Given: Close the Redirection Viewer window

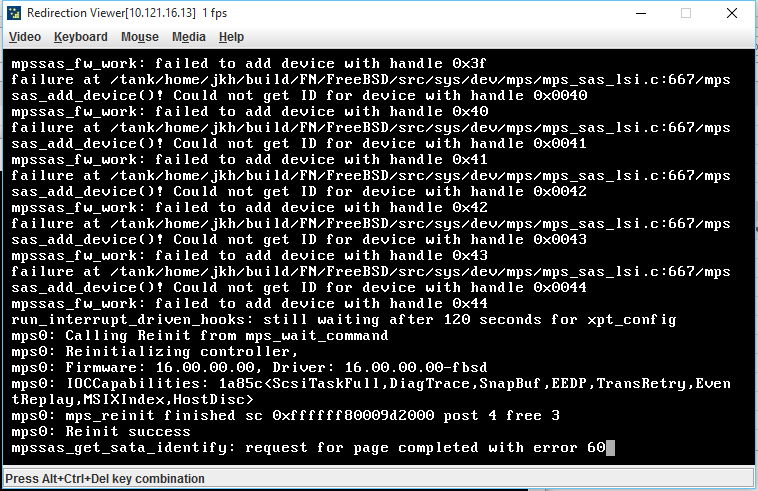Looking at the screenshot, I should [732, 13].
